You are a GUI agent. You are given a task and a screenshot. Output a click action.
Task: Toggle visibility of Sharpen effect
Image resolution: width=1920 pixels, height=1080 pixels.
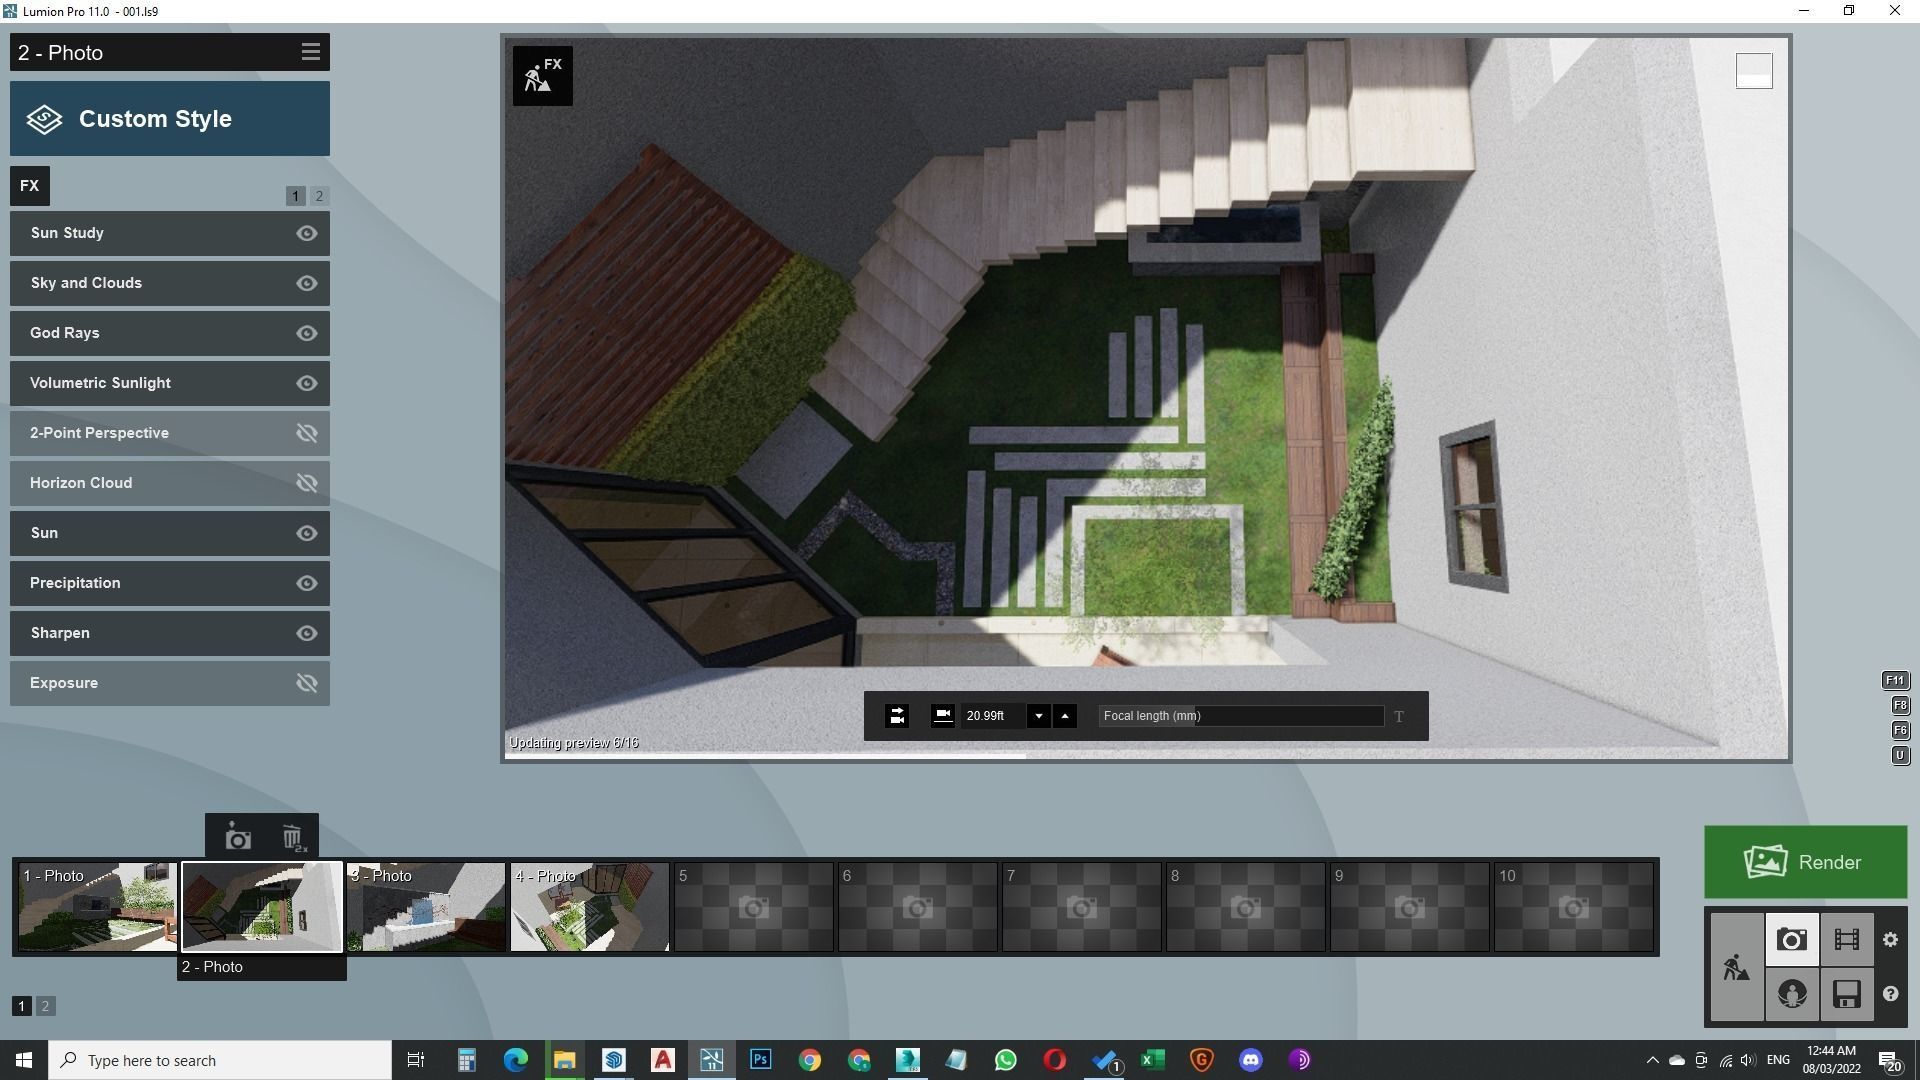307,633
